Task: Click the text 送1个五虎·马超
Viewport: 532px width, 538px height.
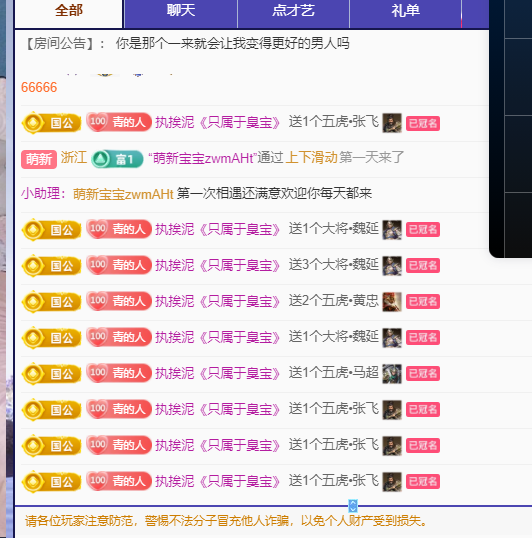Action: (333, 373)
